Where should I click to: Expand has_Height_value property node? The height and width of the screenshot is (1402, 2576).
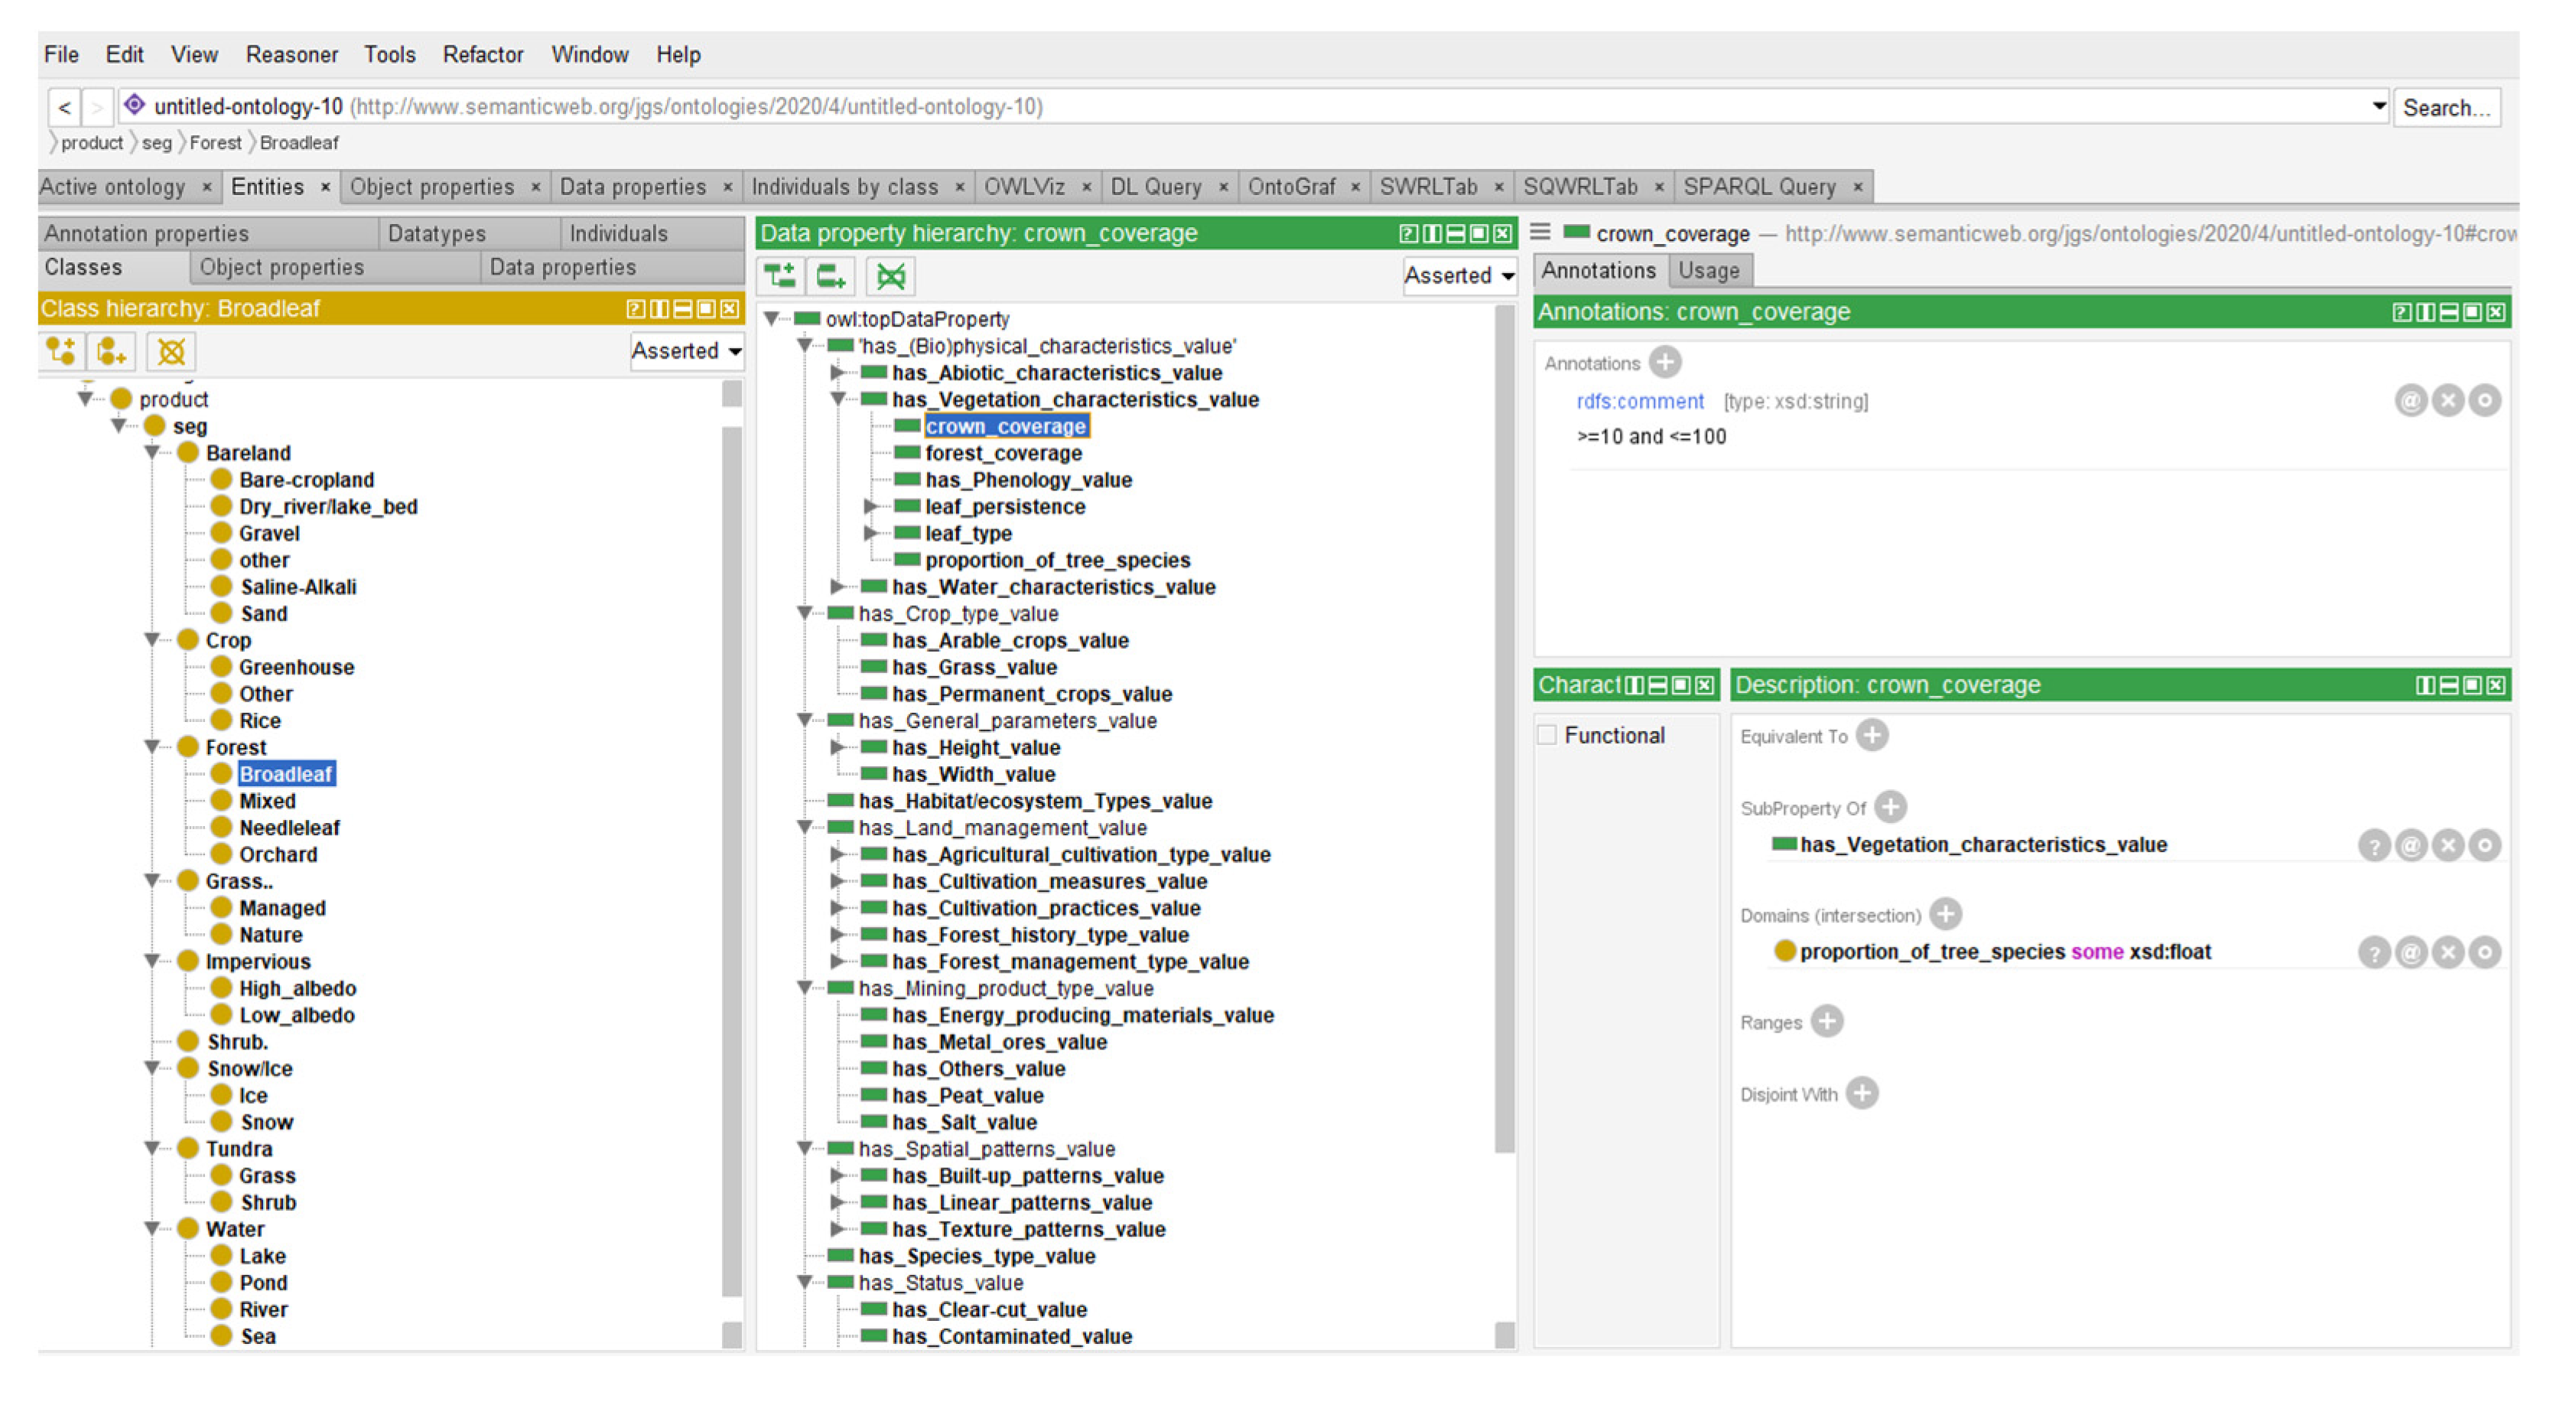(x=837, y=747)
